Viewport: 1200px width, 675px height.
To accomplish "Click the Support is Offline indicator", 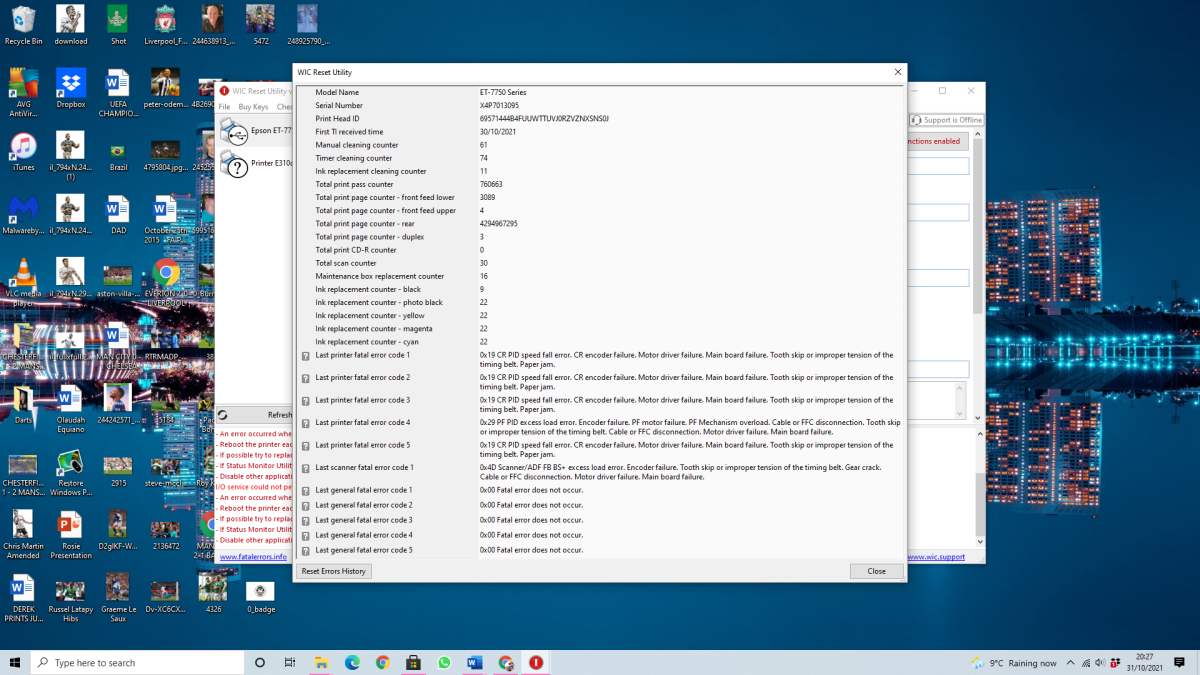I will (x=946, y=120).
